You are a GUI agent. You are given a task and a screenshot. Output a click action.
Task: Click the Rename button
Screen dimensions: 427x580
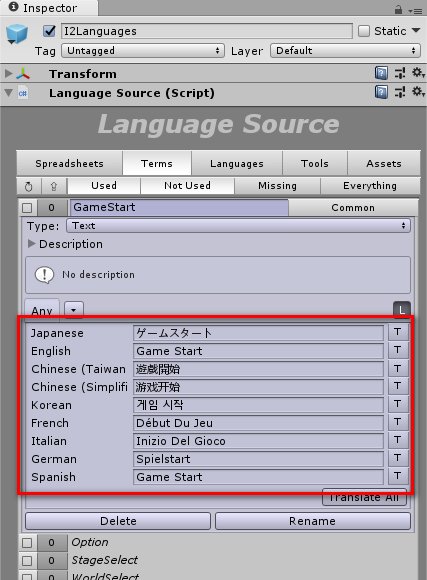click(x=313, y=521)
